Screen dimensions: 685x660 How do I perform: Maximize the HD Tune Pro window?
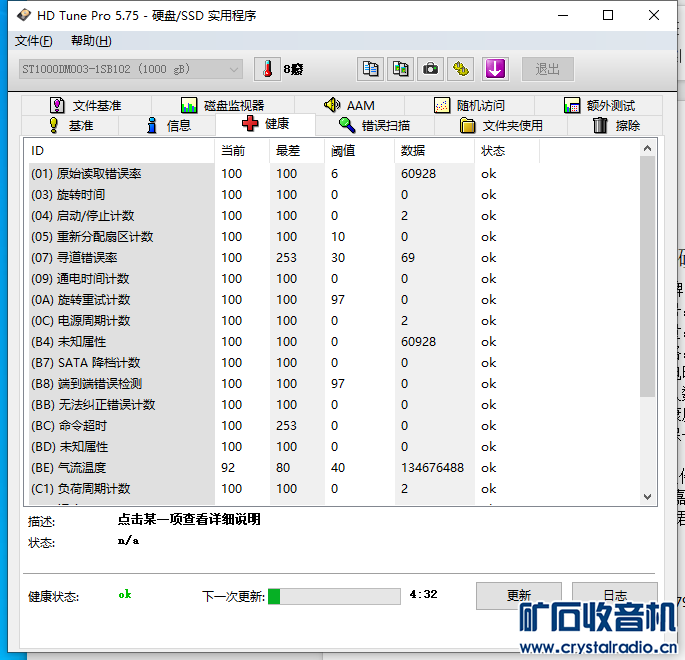coord(608,15)
